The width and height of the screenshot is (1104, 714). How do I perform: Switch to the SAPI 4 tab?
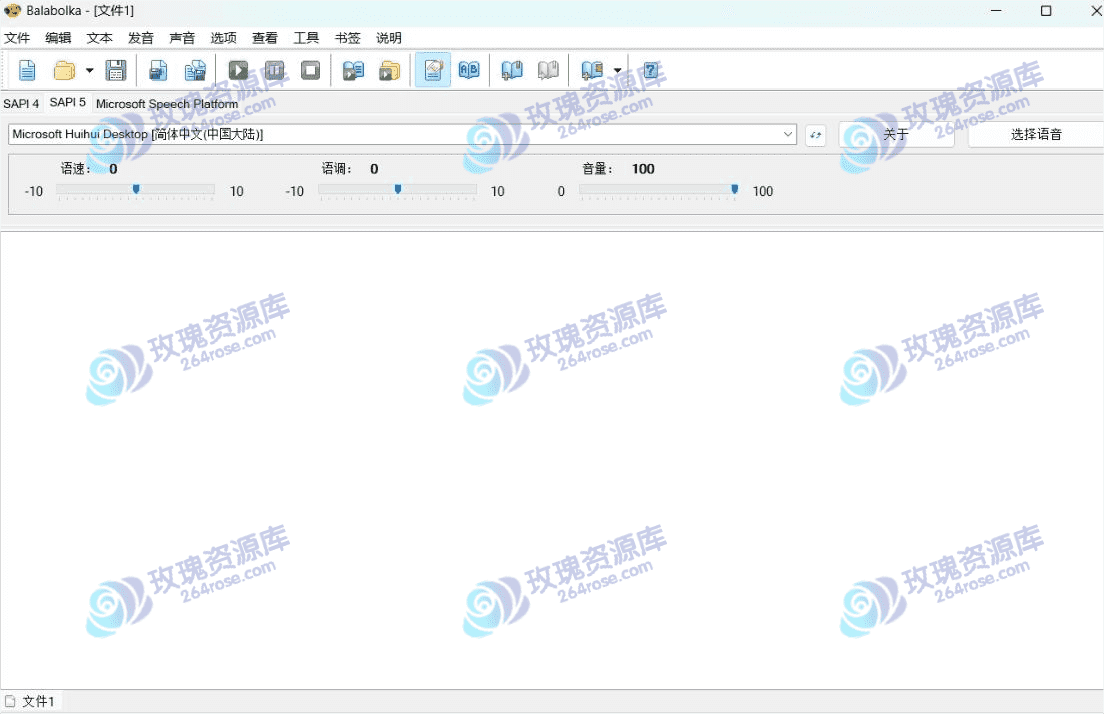pos(21,104)
